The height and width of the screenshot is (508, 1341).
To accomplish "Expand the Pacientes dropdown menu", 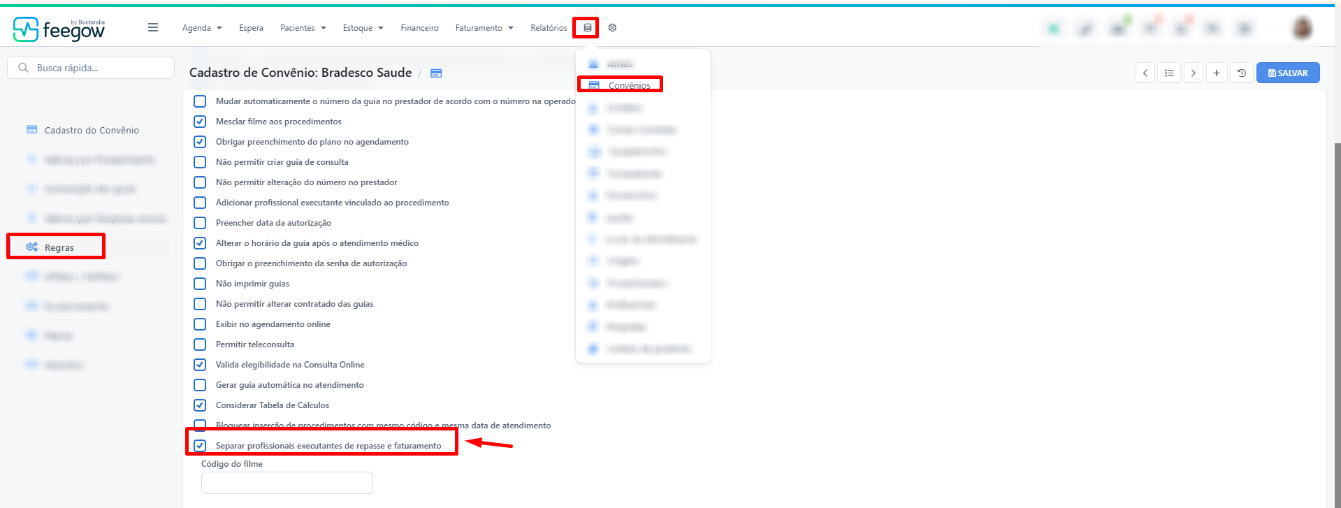I will tap(303, 28).
